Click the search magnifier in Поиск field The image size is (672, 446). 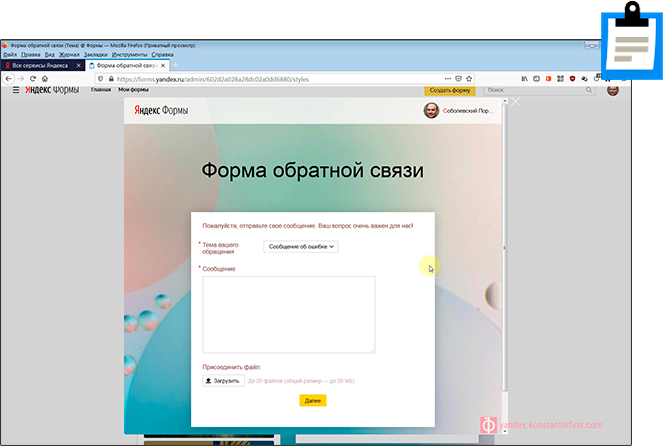(x=589, y=90)
